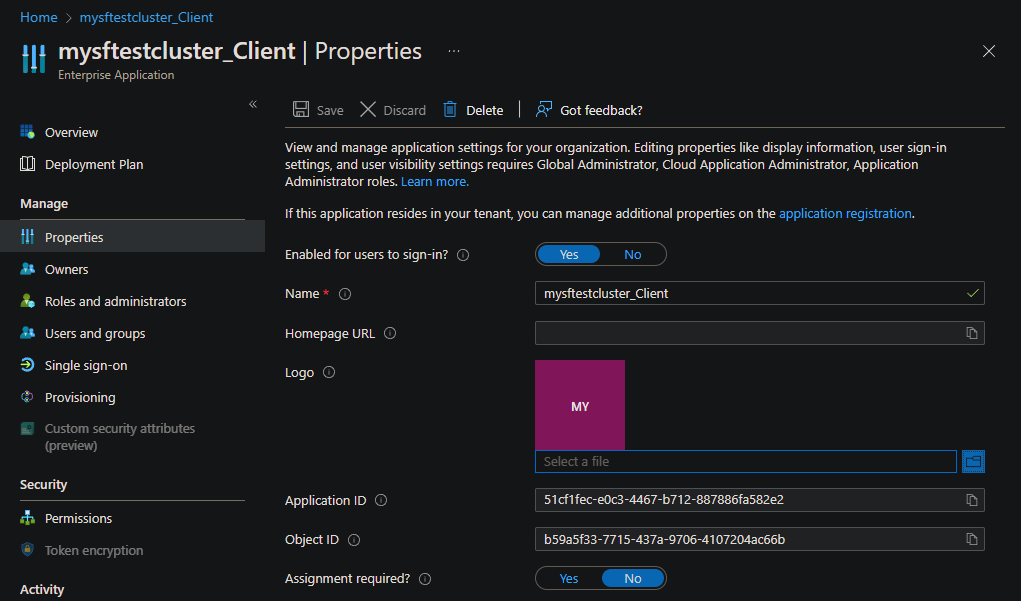
Task: Click the application header sliders icon
Action: [34, 59]
